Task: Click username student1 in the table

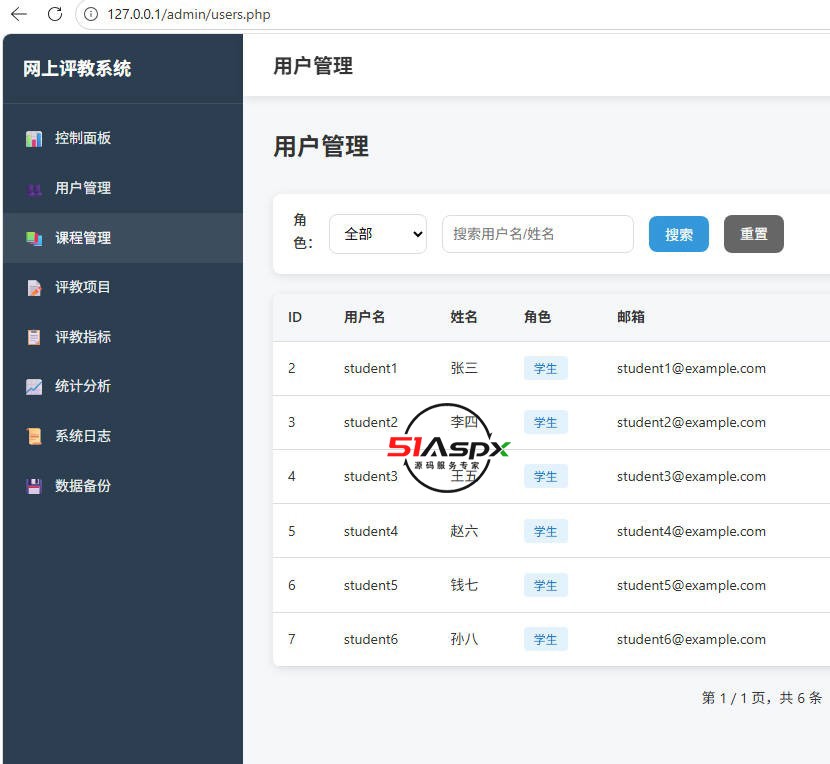Action: point(371,368)
